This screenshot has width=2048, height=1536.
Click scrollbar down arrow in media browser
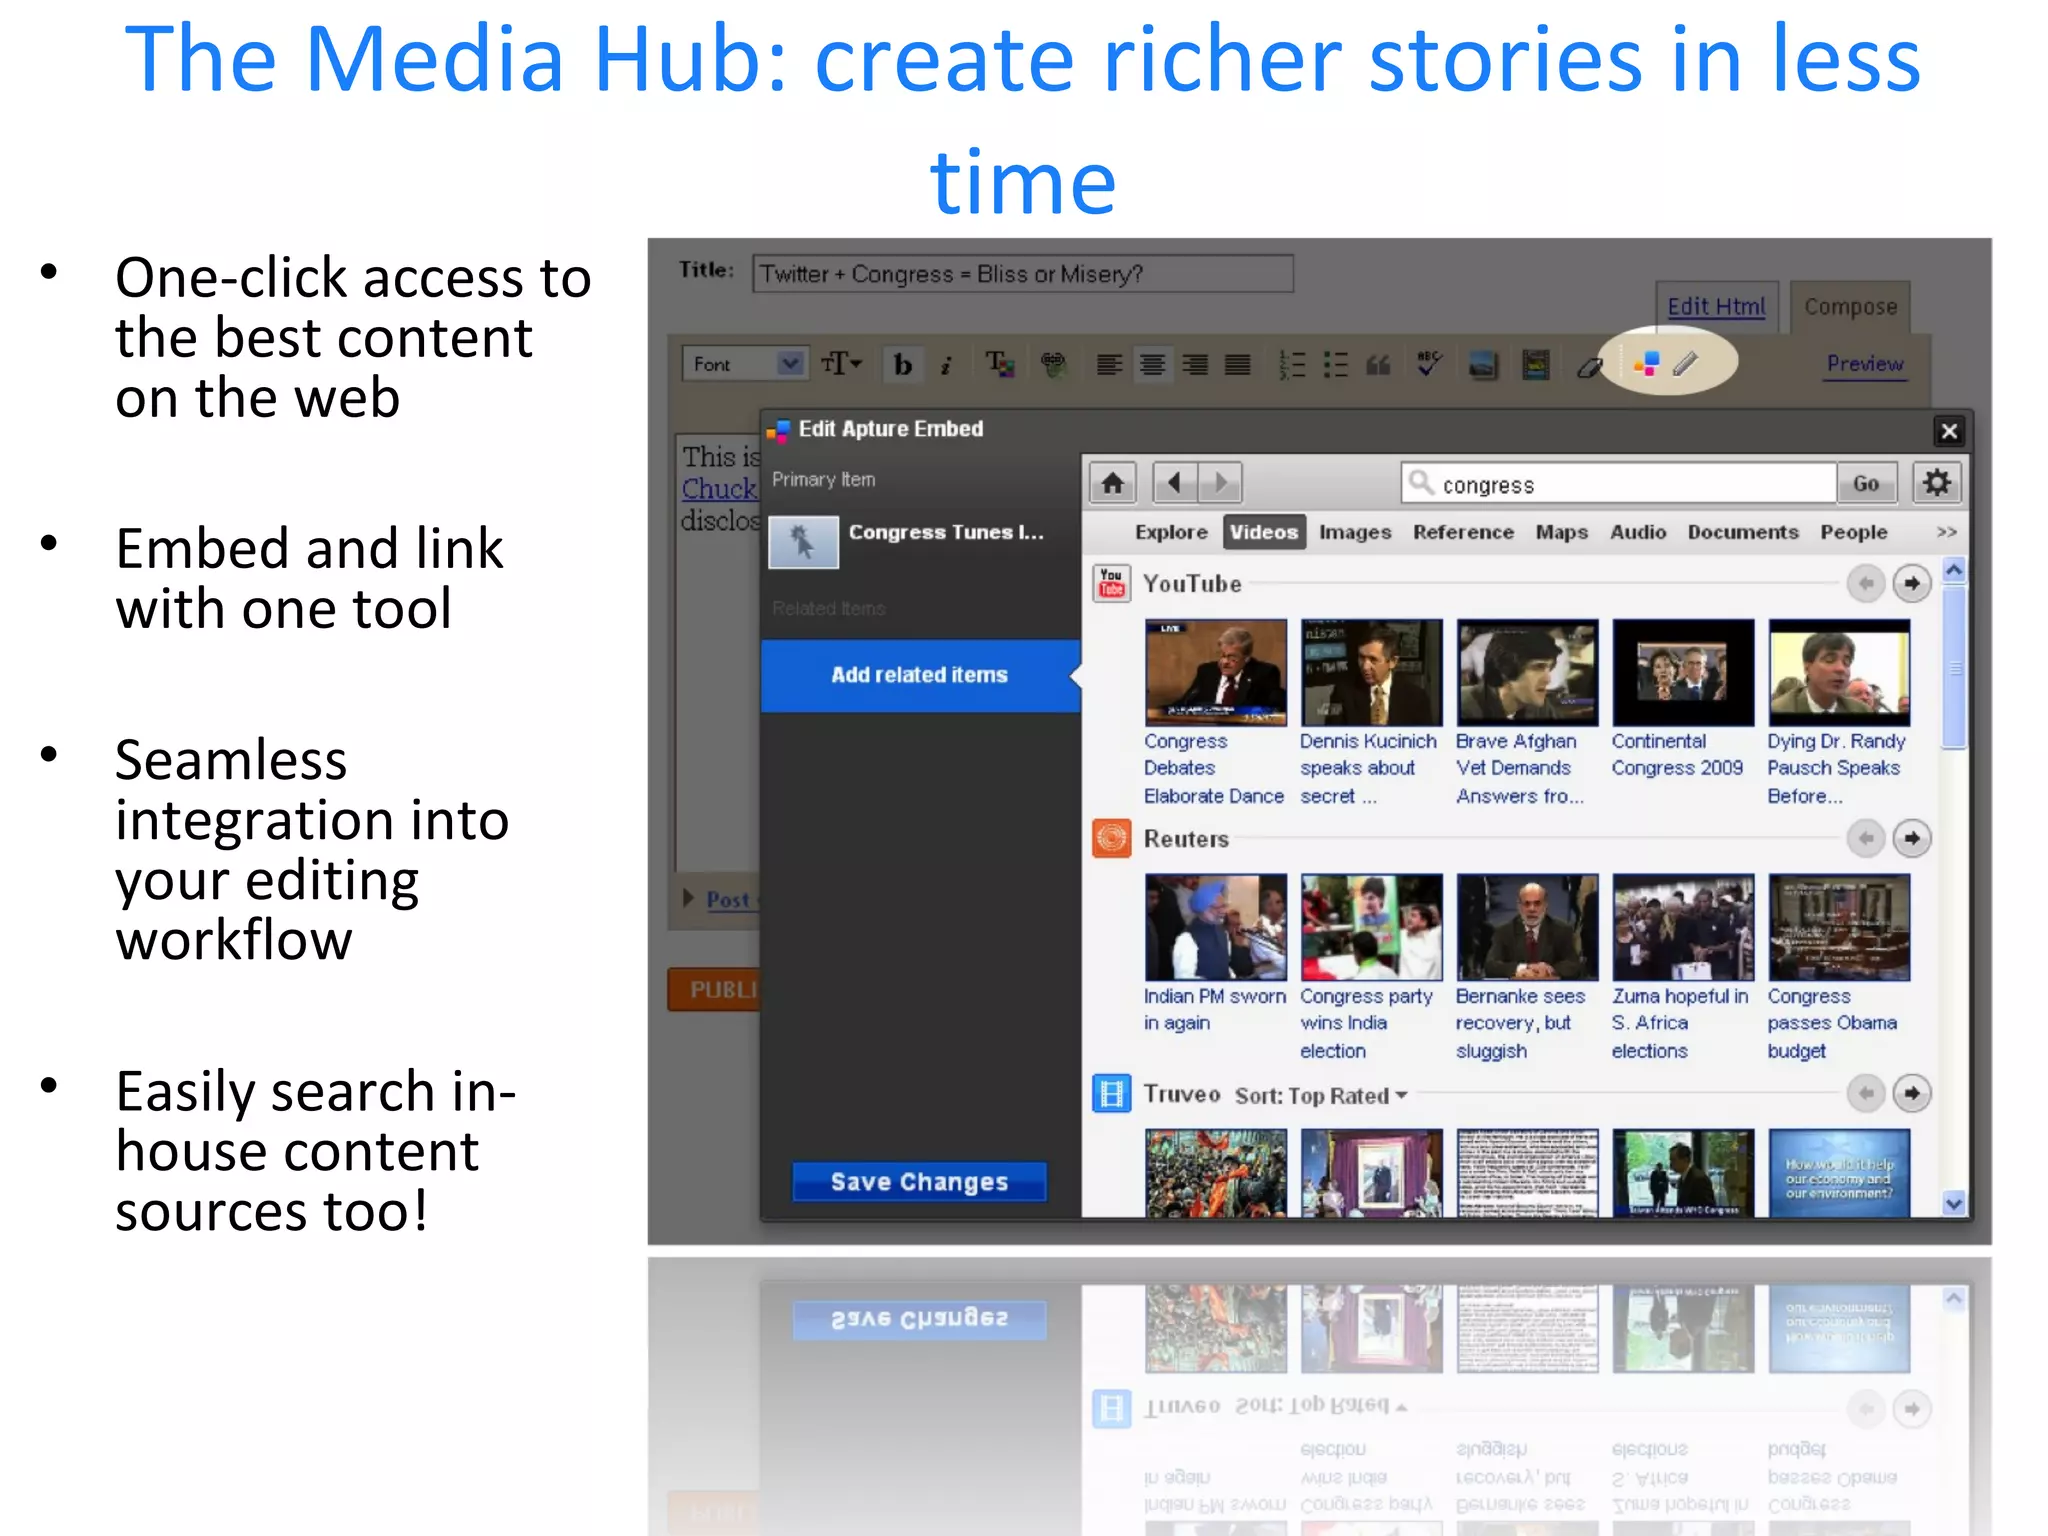(x=1954, y=1204)
